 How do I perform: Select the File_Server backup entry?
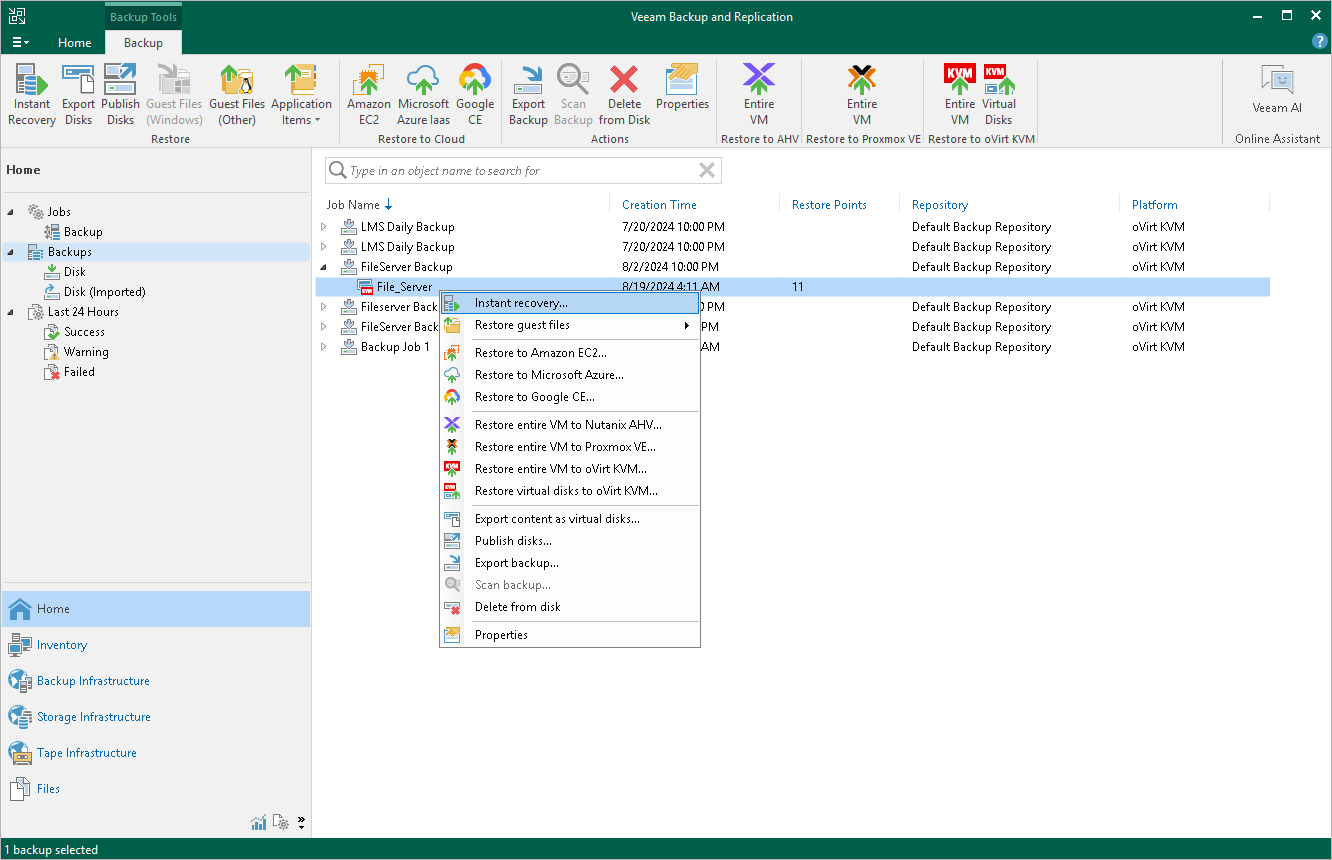[x=404, y=287]
